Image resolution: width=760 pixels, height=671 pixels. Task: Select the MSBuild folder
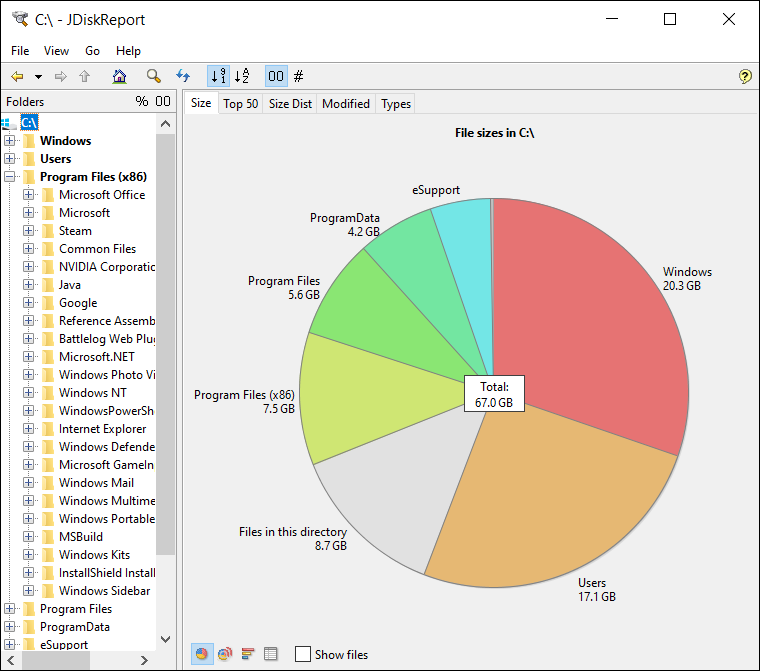coord(81,537)
